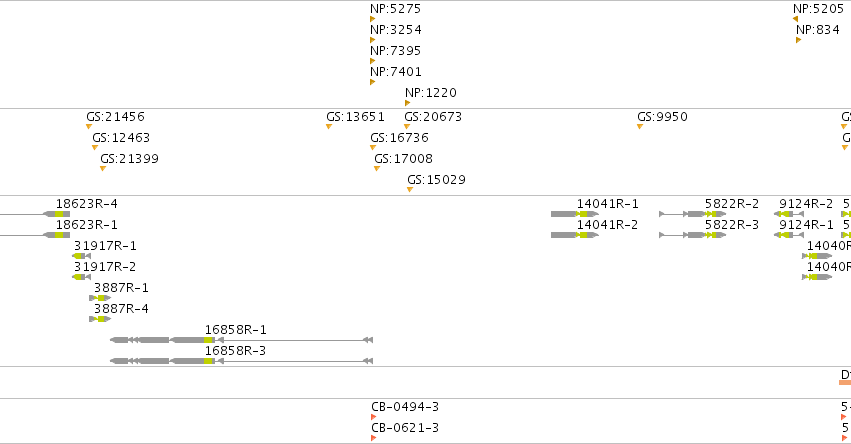Select the 3887R-1 transcript label

[x=121, y=288]
